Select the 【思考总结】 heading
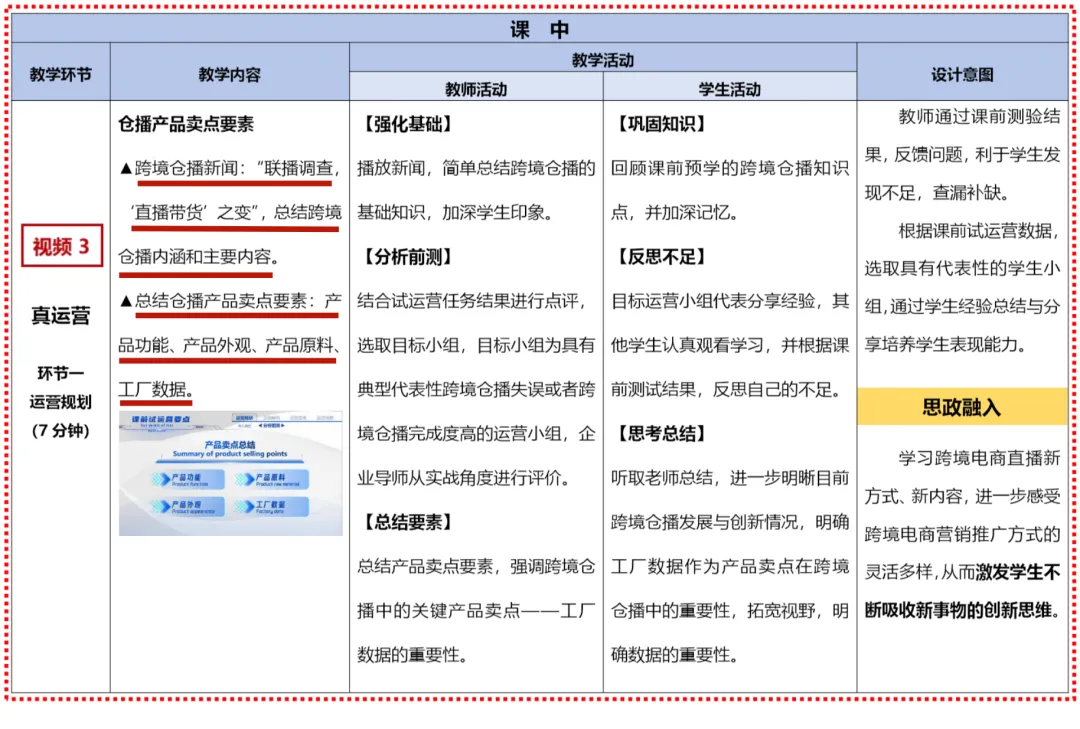This screenshot has height=729, width=1080. (x=661, y=433)
